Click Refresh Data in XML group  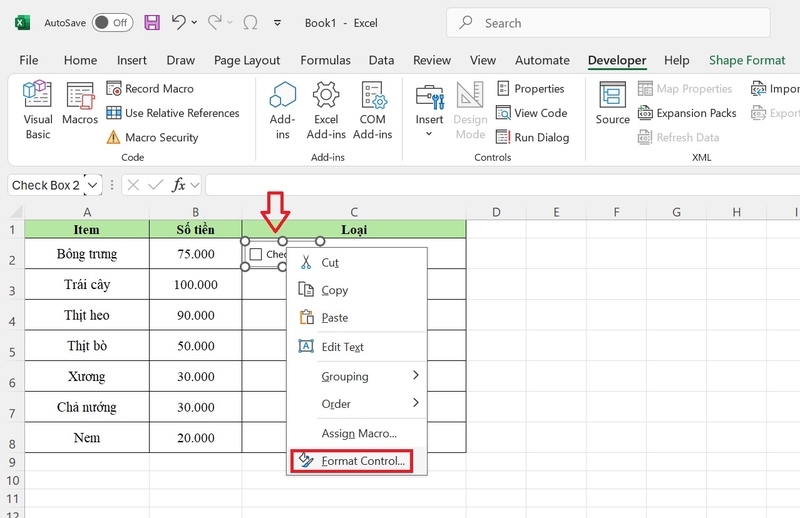679,137
